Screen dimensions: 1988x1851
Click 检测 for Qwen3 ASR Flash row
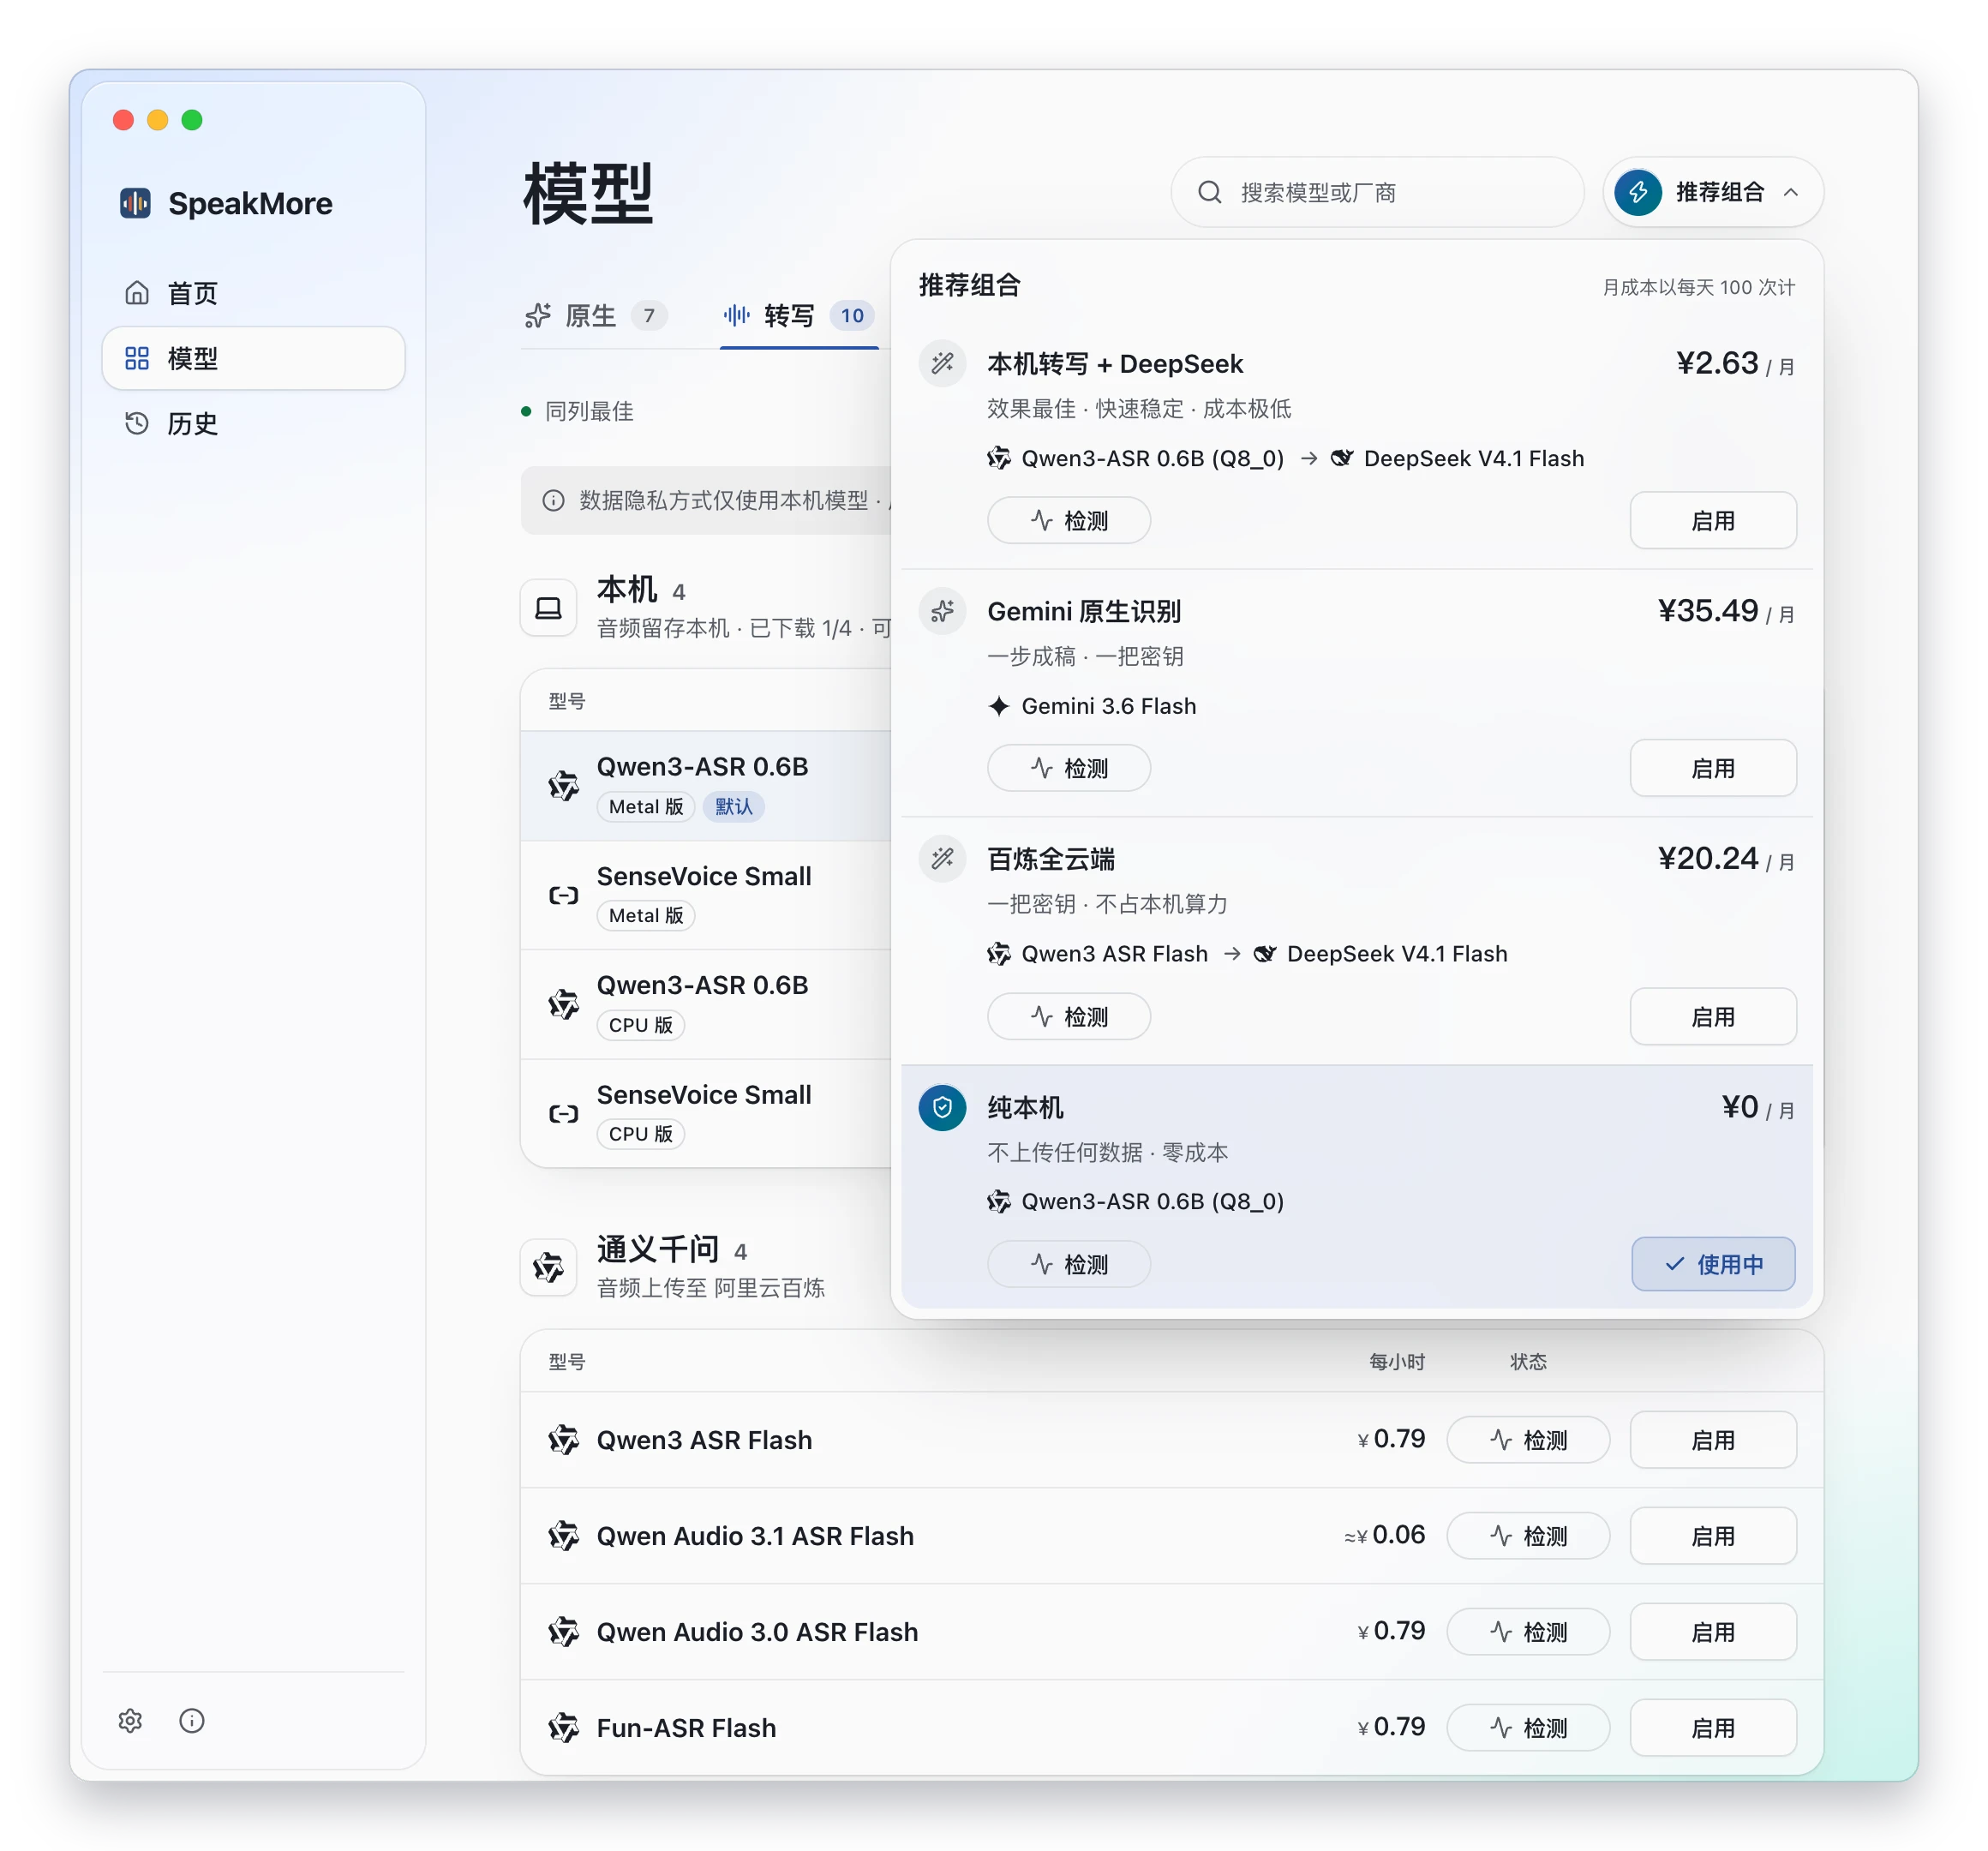pos(1528,1439)
